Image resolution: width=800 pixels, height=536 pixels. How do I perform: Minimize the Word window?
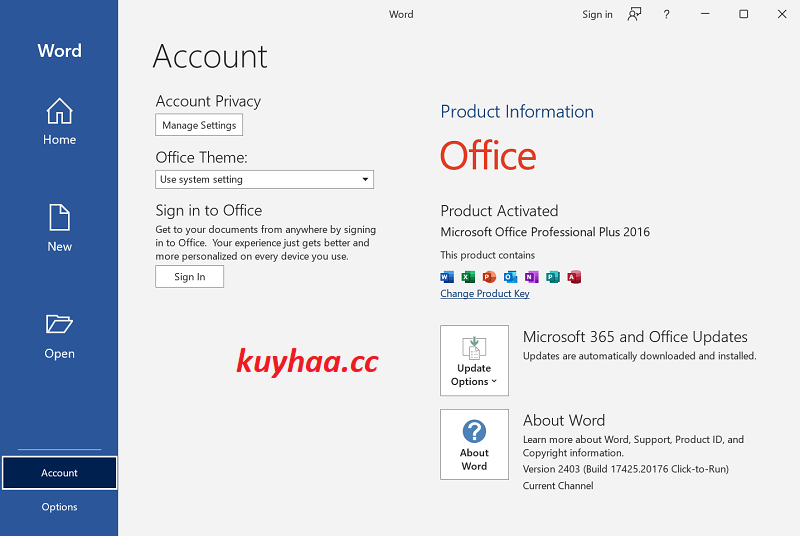pyautogui.click(x=705, y=14)
